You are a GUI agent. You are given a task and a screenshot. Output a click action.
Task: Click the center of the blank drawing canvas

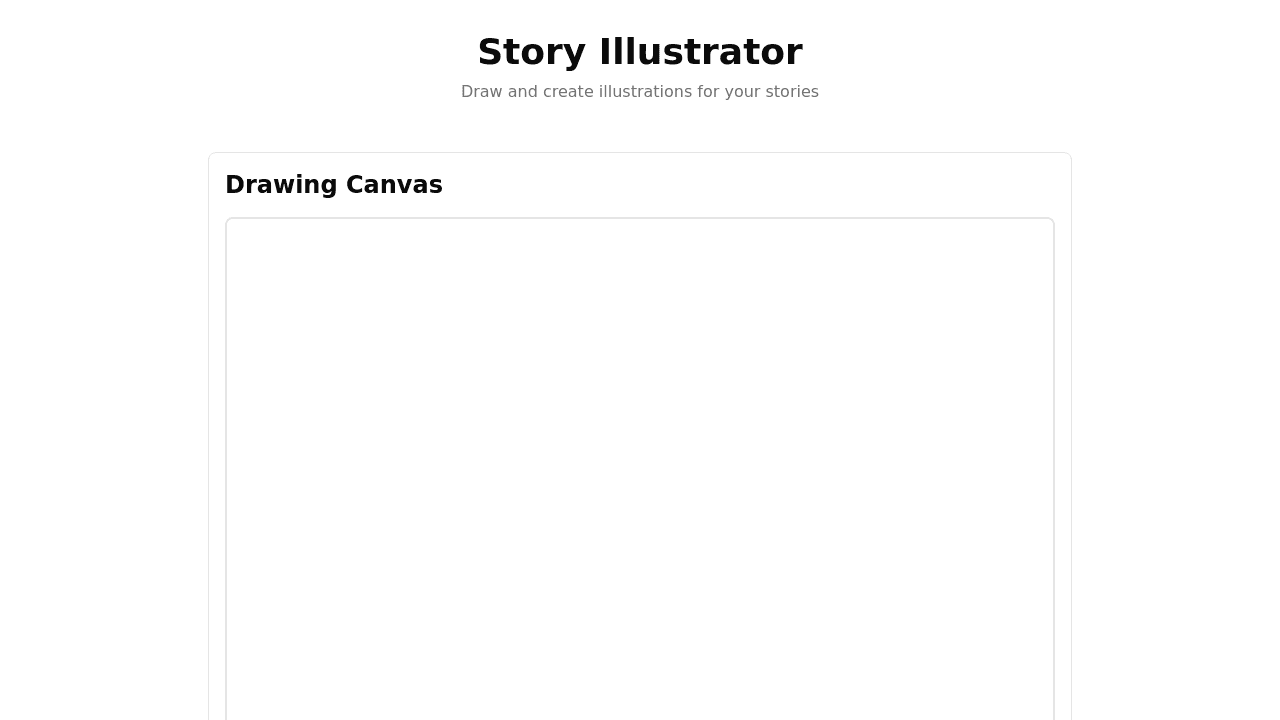click(640, 470)
